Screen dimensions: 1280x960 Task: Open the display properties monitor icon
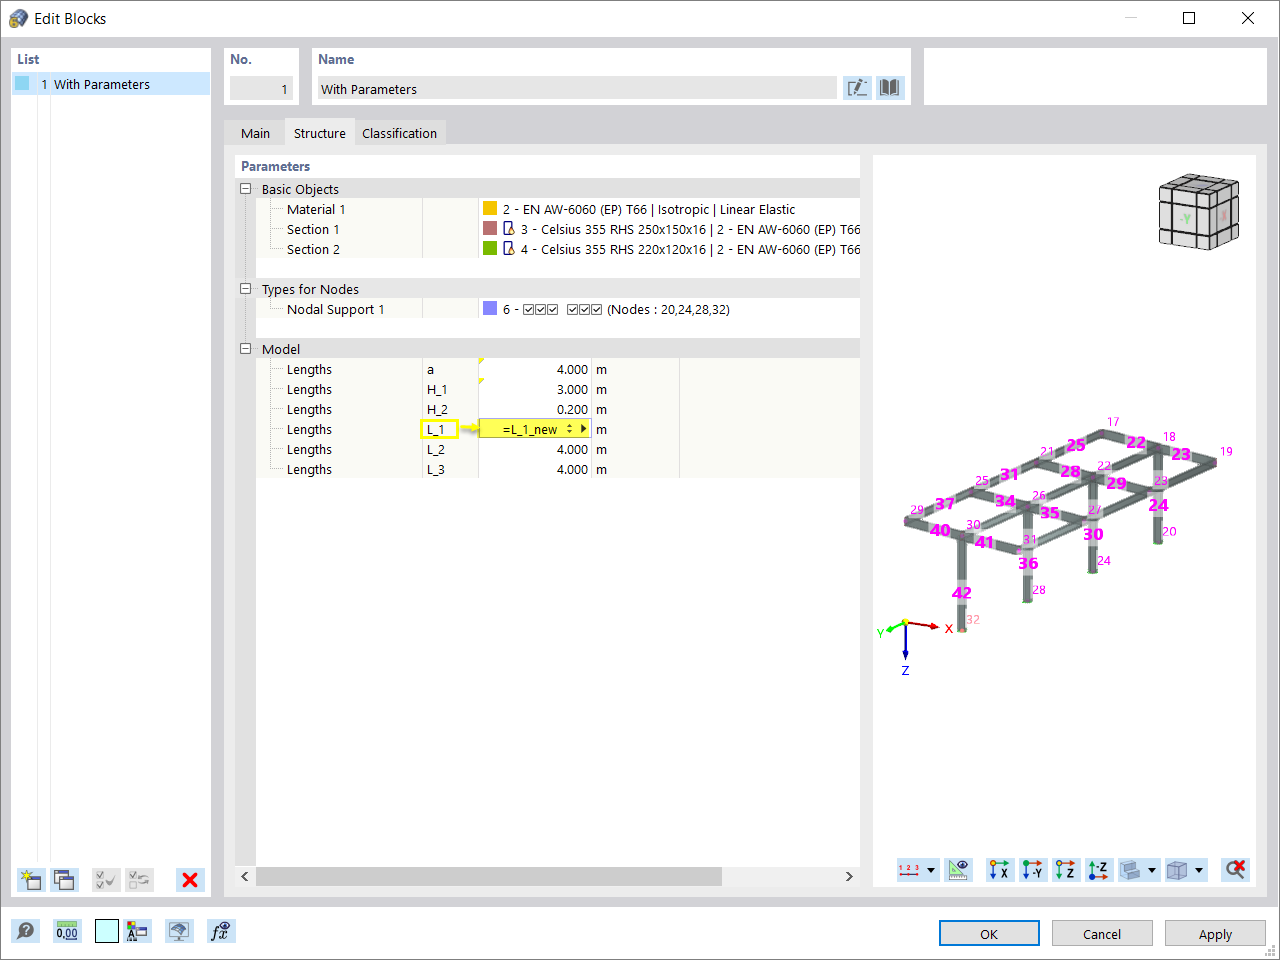click(x=179, y=931)
